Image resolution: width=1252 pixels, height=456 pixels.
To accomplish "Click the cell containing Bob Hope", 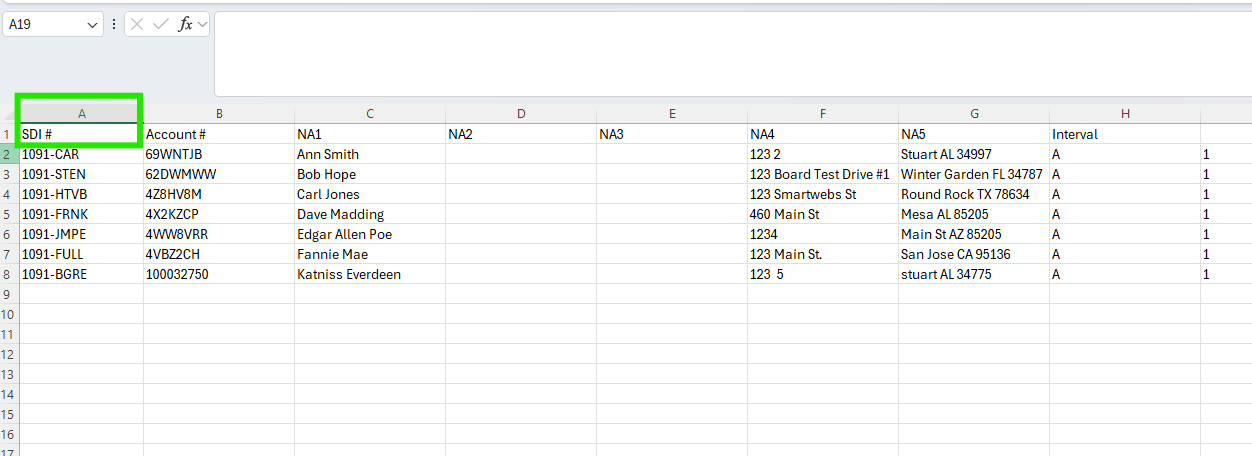I will click(369, 174).
